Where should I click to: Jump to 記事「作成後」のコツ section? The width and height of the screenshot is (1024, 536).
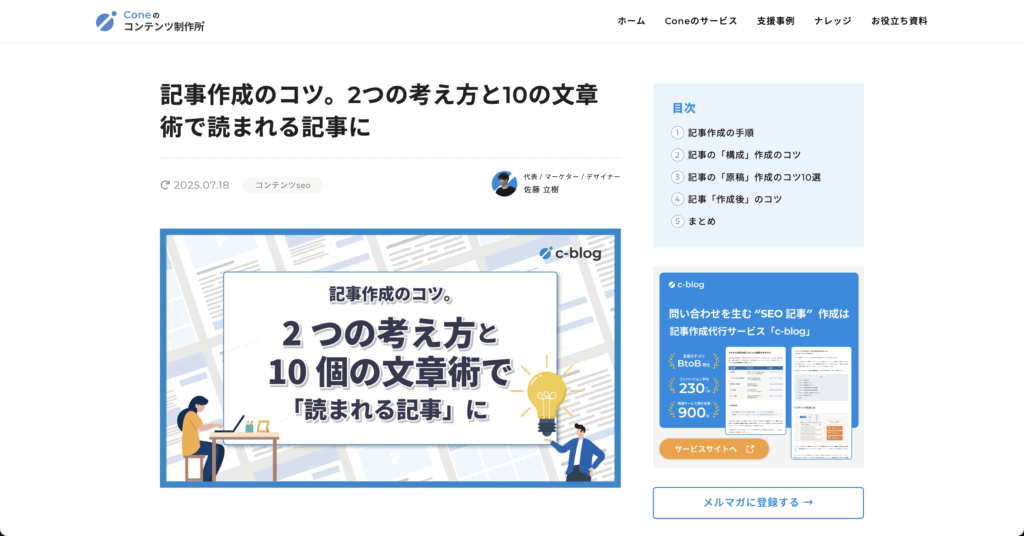pyautogui.click(x=735, y=199)
